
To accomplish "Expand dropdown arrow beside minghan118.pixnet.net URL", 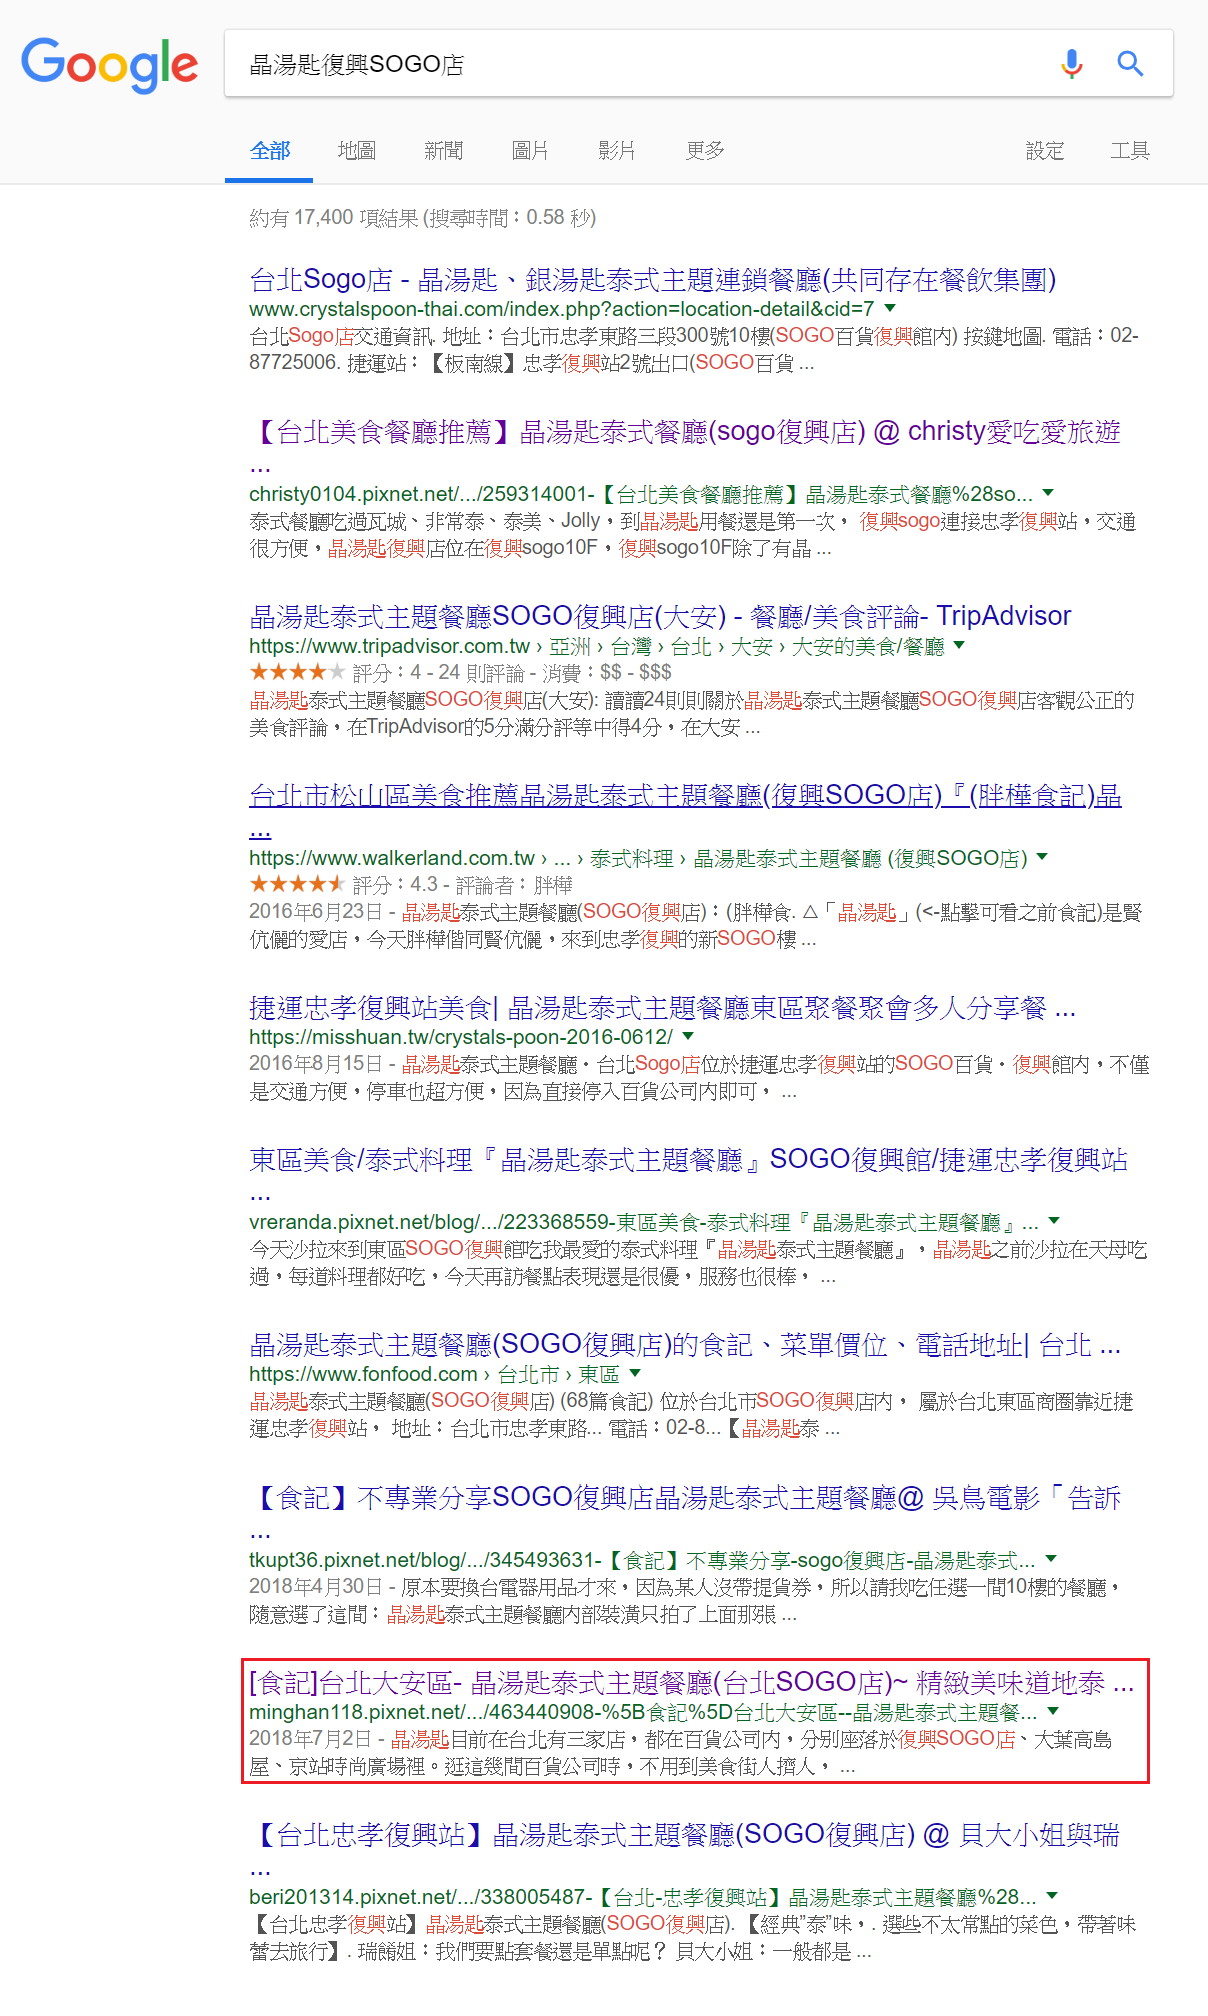I will pos(1053,1711).
